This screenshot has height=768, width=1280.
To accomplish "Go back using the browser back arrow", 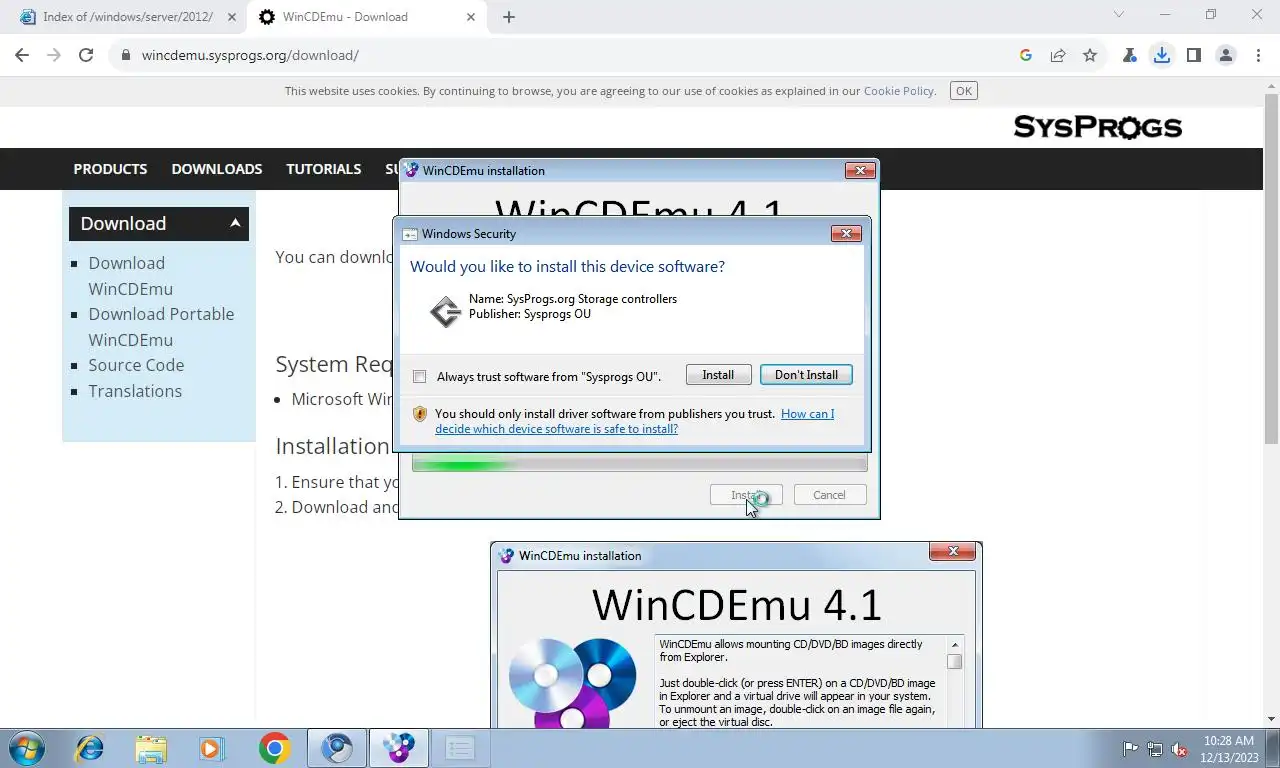I will [x=22, y=56].
